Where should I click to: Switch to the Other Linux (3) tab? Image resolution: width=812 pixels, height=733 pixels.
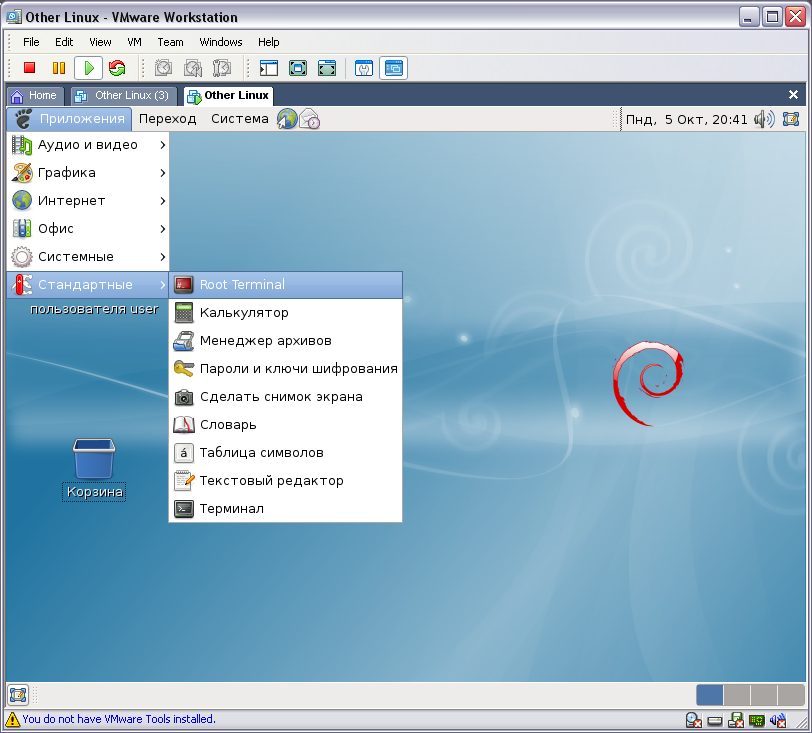pos(124,96)
